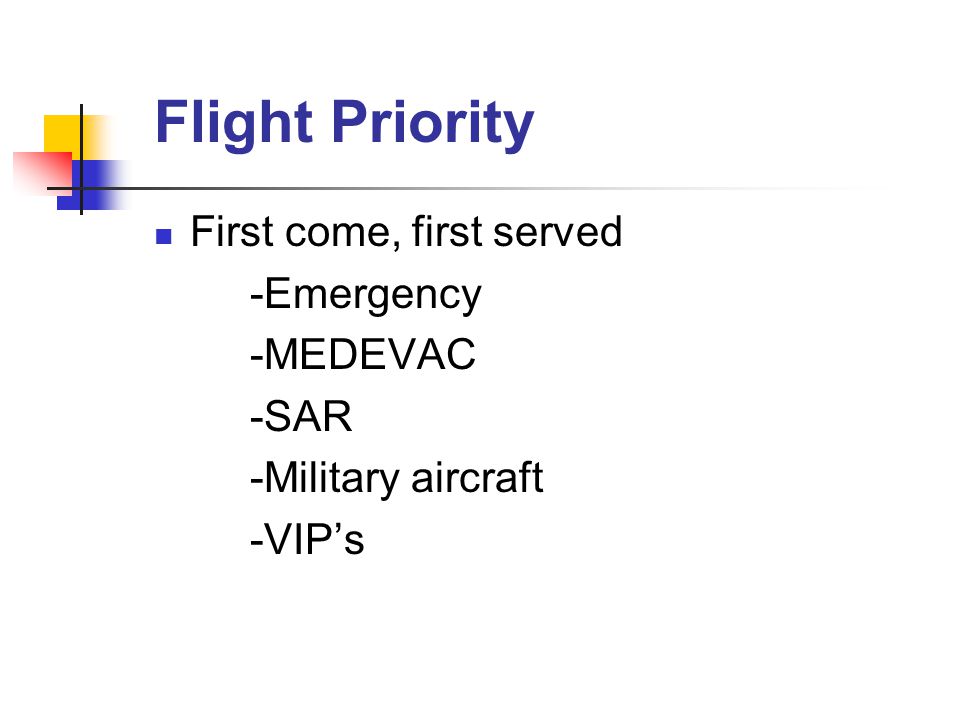Image resolution: width=960 pixels, height=720 pixels.
Task: Click the Flight Priority slide title
Action: click(x=345, y=123)
